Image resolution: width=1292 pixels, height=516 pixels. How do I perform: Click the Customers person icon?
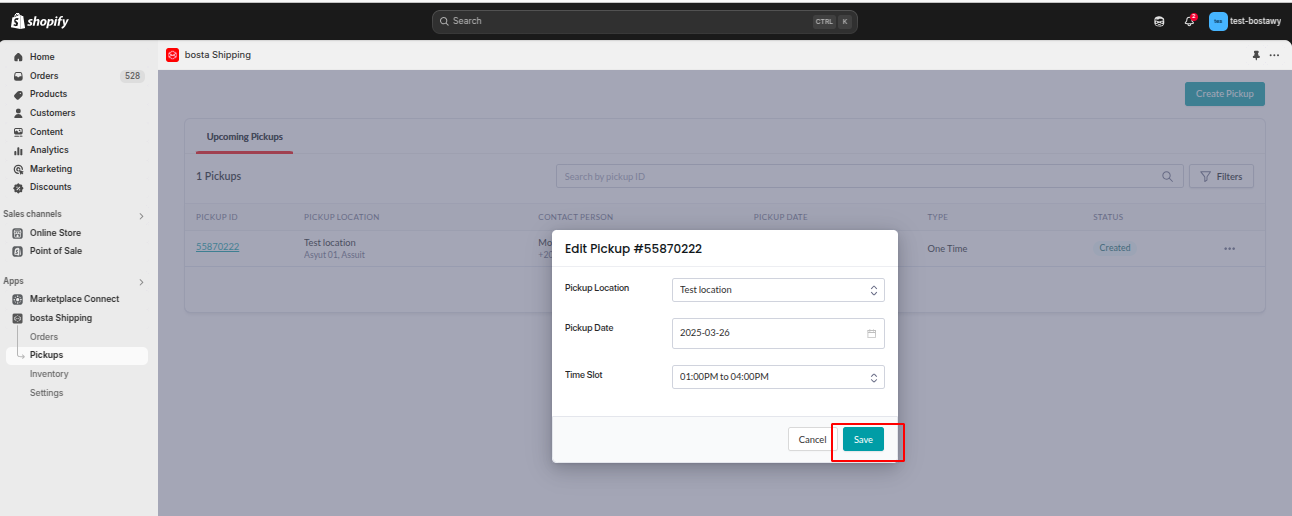[18, 113]
